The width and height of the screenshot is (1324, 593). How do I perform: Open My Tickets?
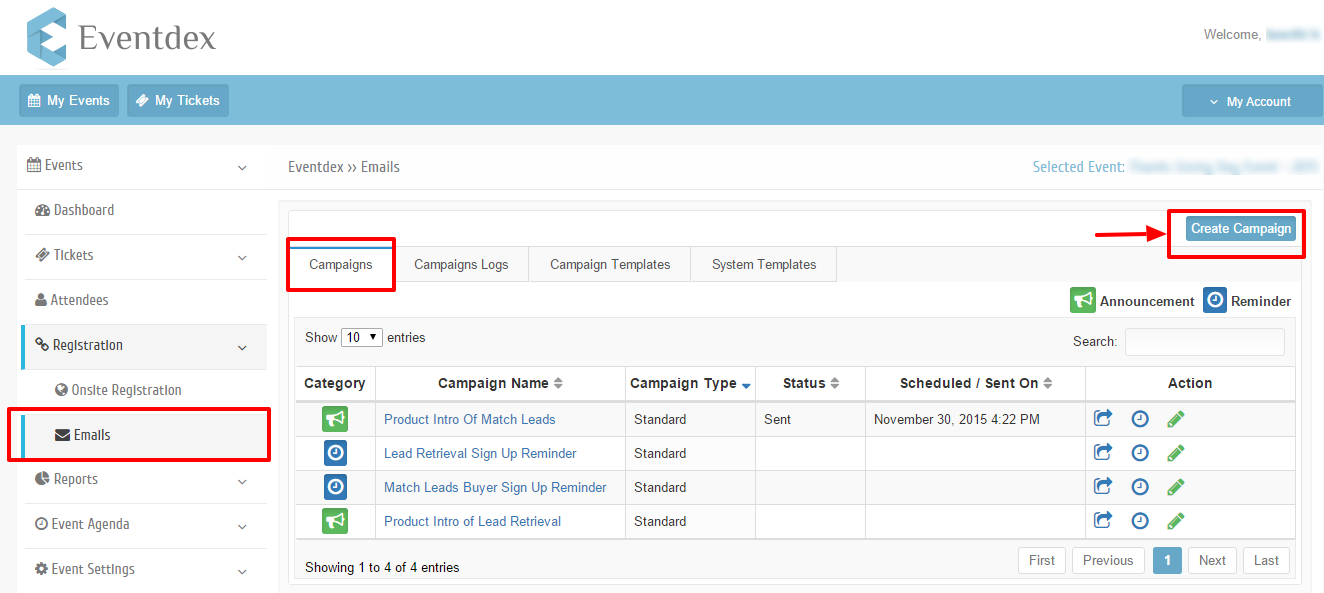(x=178, y=100)
